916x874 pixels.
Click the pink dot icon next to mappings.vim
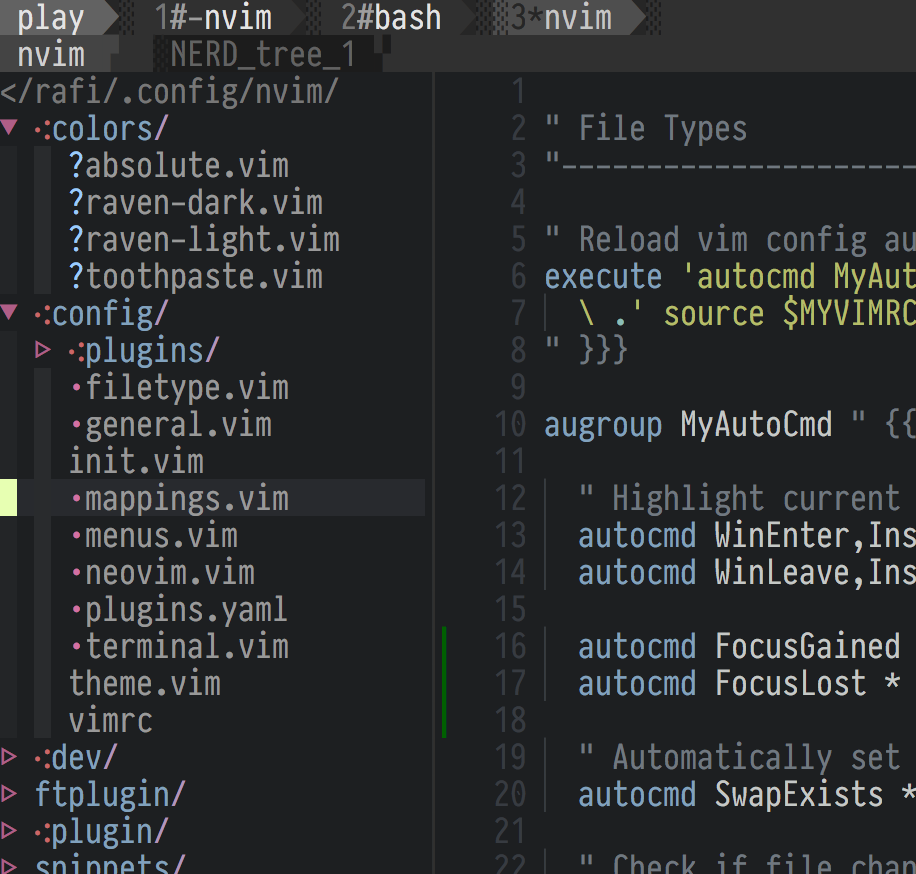point(78,498)
